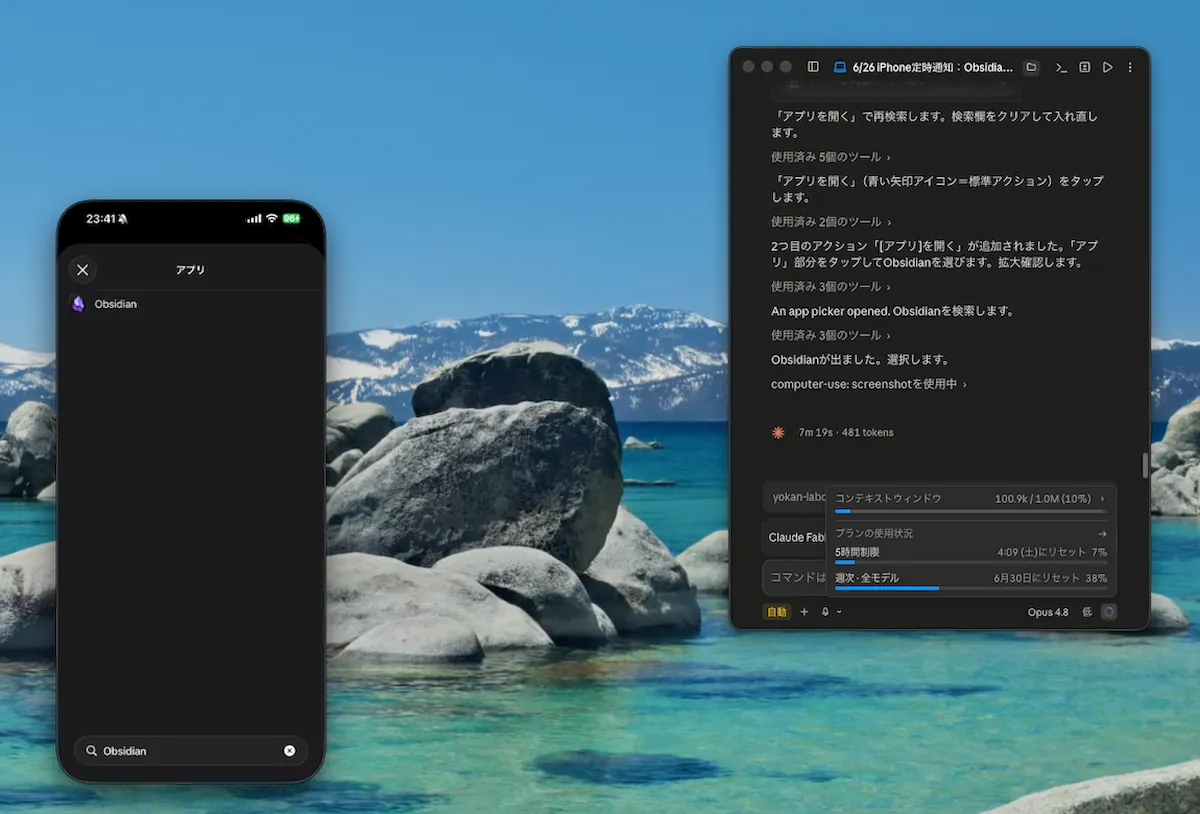Click the red close dot of Claude window

click(748, 67)
